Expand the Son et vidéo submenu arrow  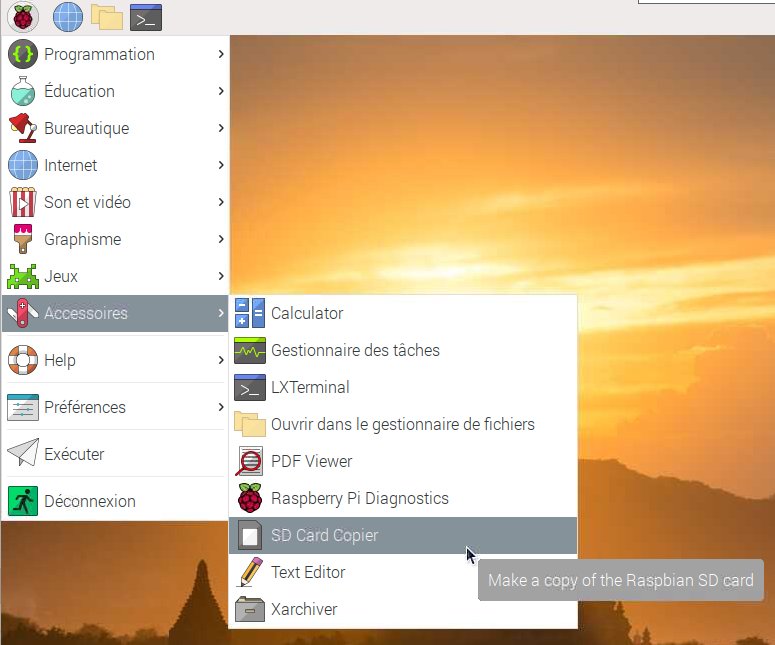(x=221, y=202)
